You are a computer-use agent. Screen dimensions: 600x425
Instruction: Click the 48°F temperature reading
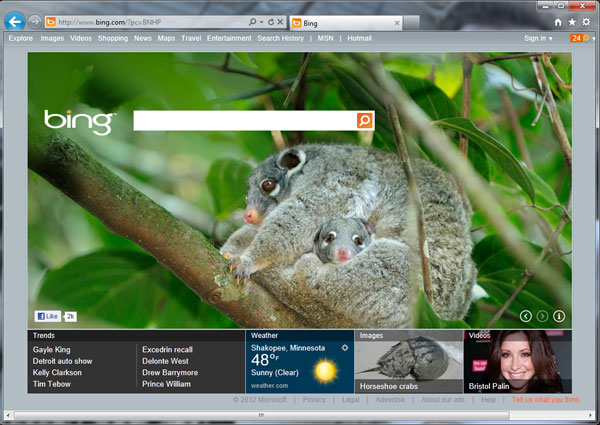pos(265,360)
